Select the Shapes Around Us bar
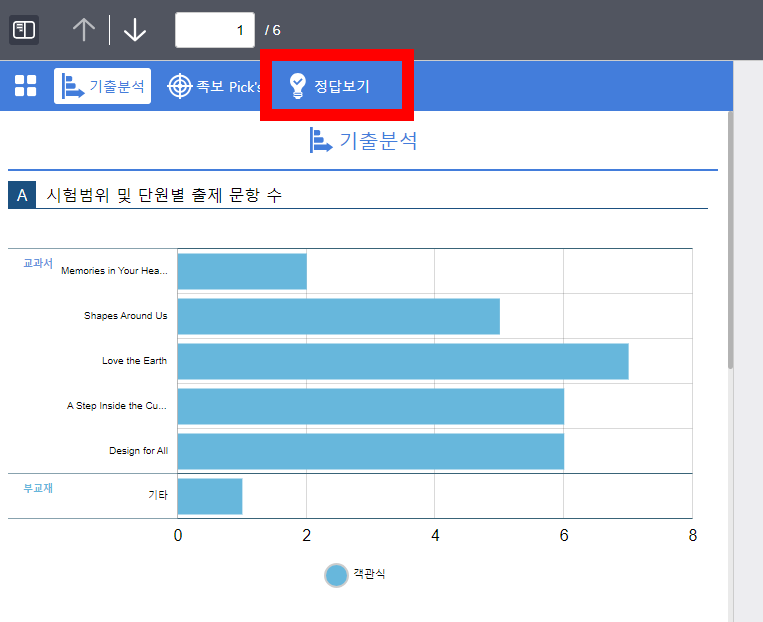Screen dimensions: 763x622 pyautogui.click(x=339, y=316)
